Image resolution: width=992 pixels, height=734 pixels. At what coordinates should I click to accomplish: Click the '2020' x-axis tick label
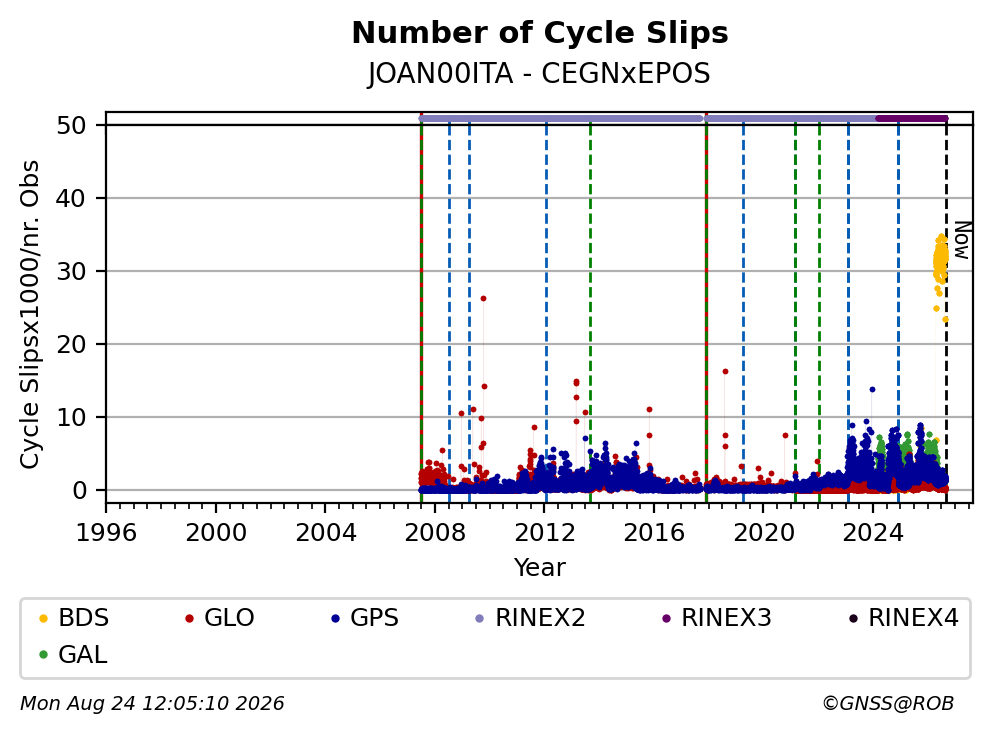pos(764,533)
